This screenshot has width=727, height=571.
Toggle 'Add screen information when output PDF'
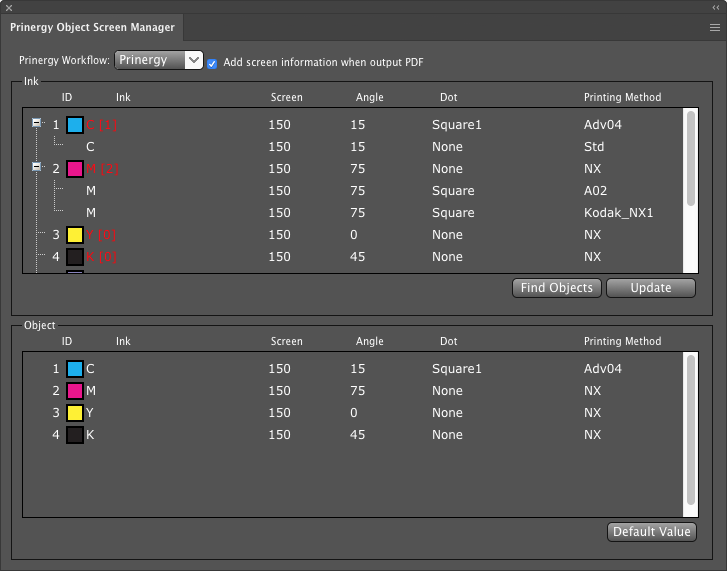(x=212, y=63)
